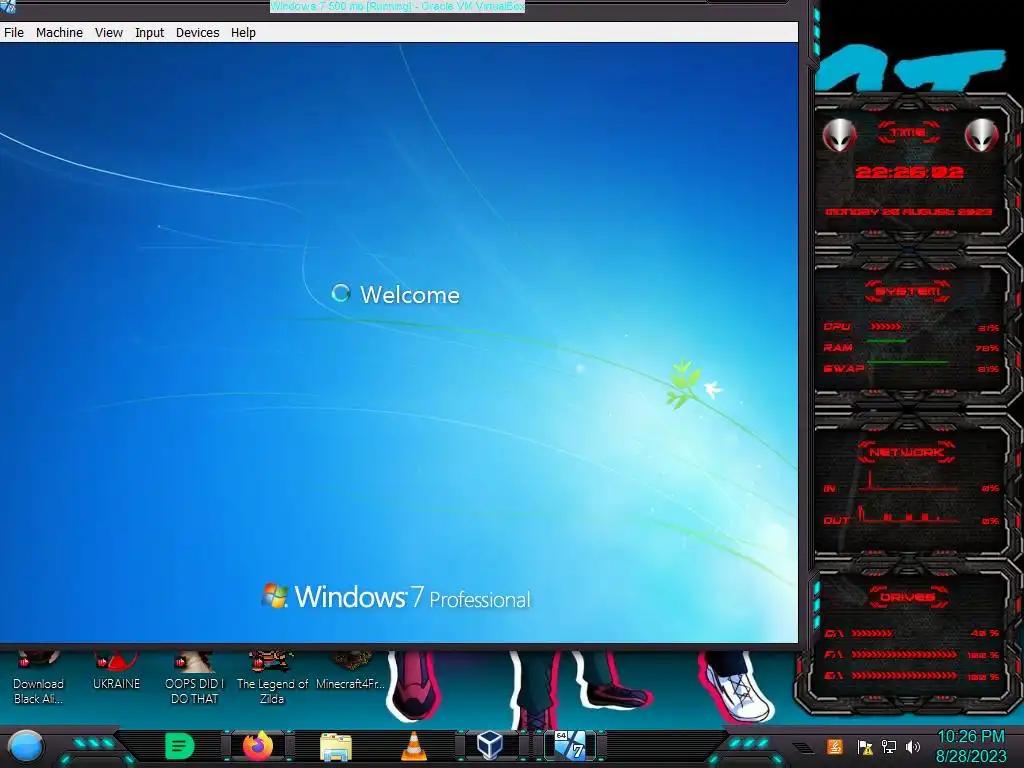1024x768 pixels.
Task: Click the TIME widget header
Action: 908,133
